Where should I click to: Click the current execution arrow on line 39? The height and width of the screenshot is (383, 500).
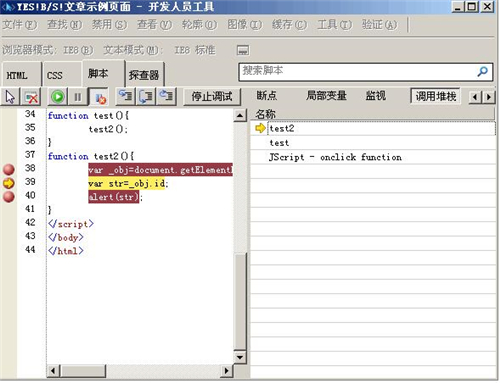[9, 183]
